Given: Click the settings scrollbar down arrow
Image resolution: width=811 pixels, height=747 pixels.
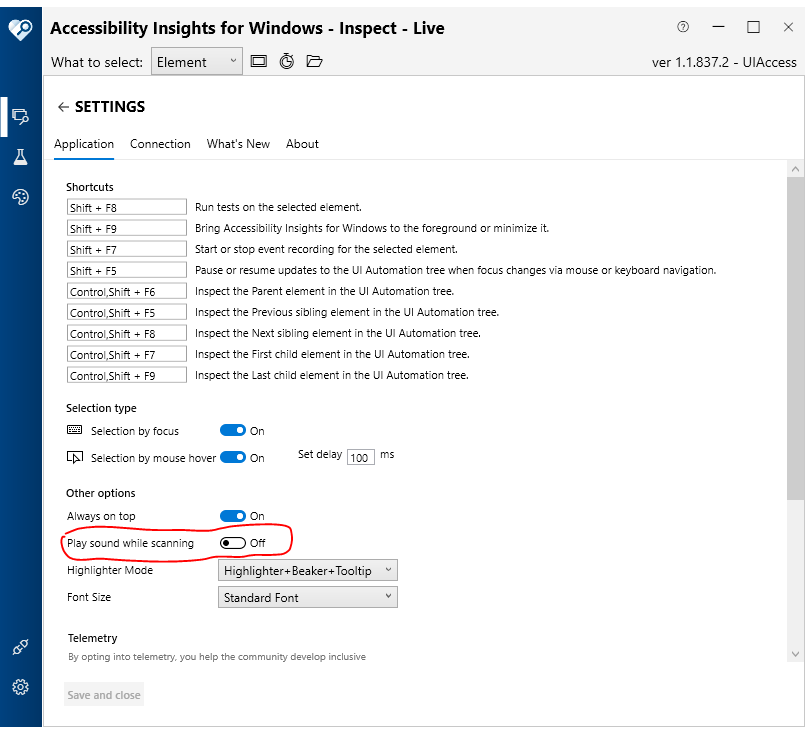Looking at the screenshot, I should (x=795, y=654).
